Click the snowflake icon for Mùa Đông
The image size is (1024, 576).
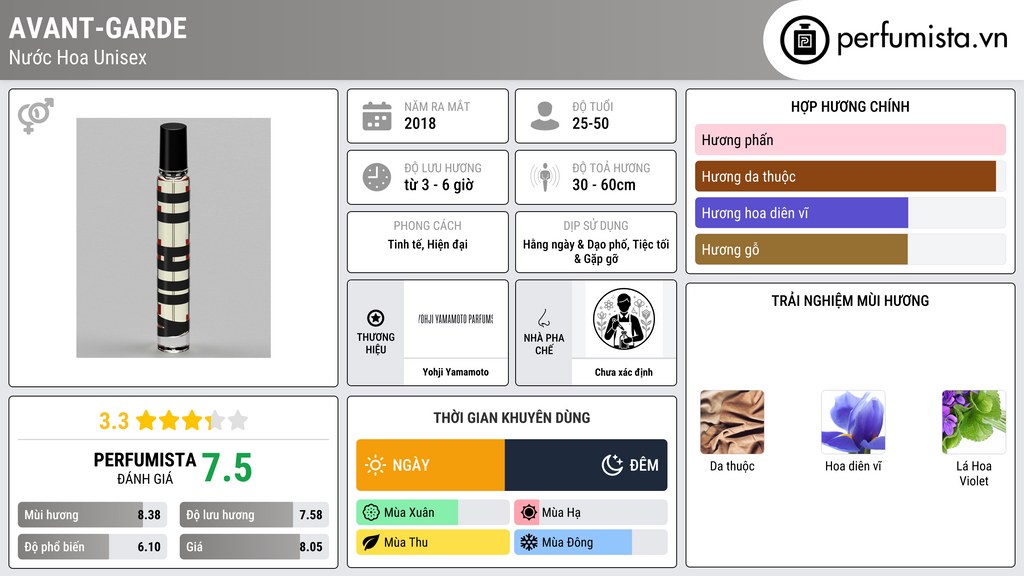coord(529,542)
